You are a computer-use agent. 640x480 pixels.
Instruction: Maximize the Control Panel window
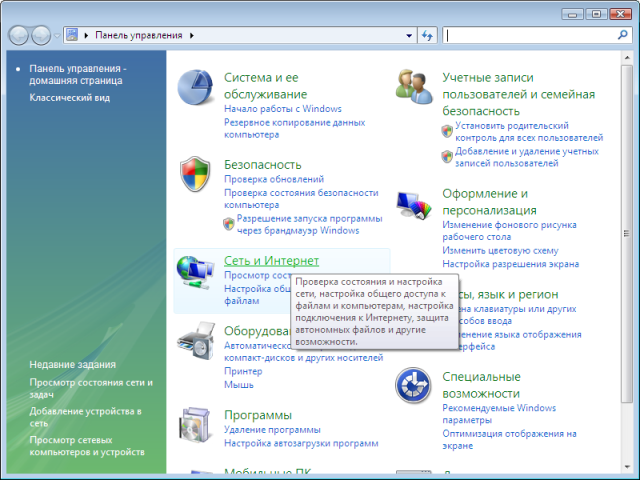pyautogui.click(x=596, y=14)
